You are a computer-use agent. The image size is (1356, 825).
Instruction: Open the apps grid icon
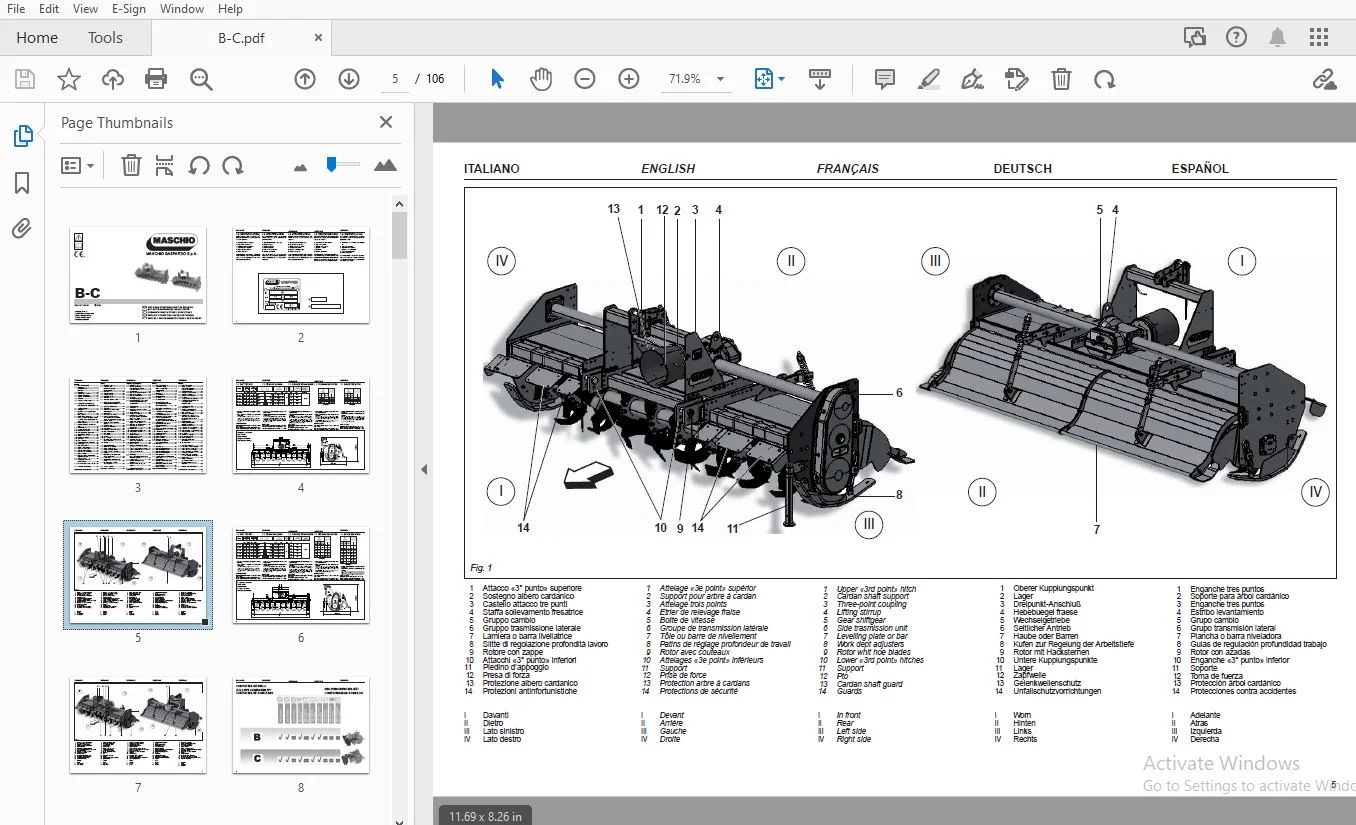click(x=1319, y=38)
